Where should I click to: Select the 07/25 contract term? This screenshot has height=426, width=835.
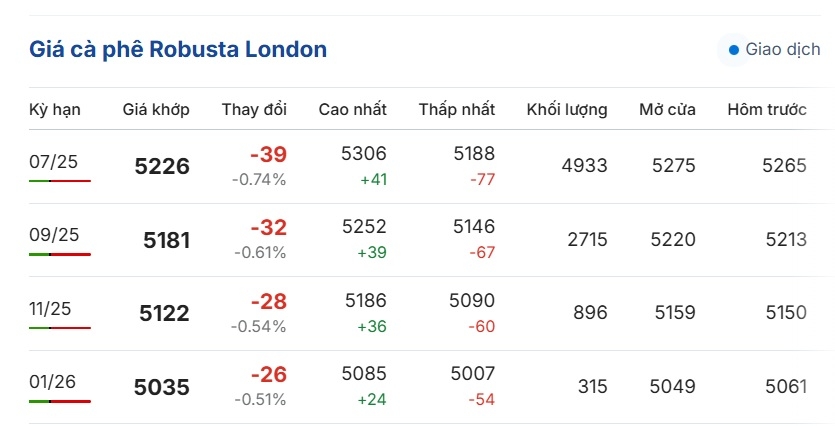coord(53,161)
